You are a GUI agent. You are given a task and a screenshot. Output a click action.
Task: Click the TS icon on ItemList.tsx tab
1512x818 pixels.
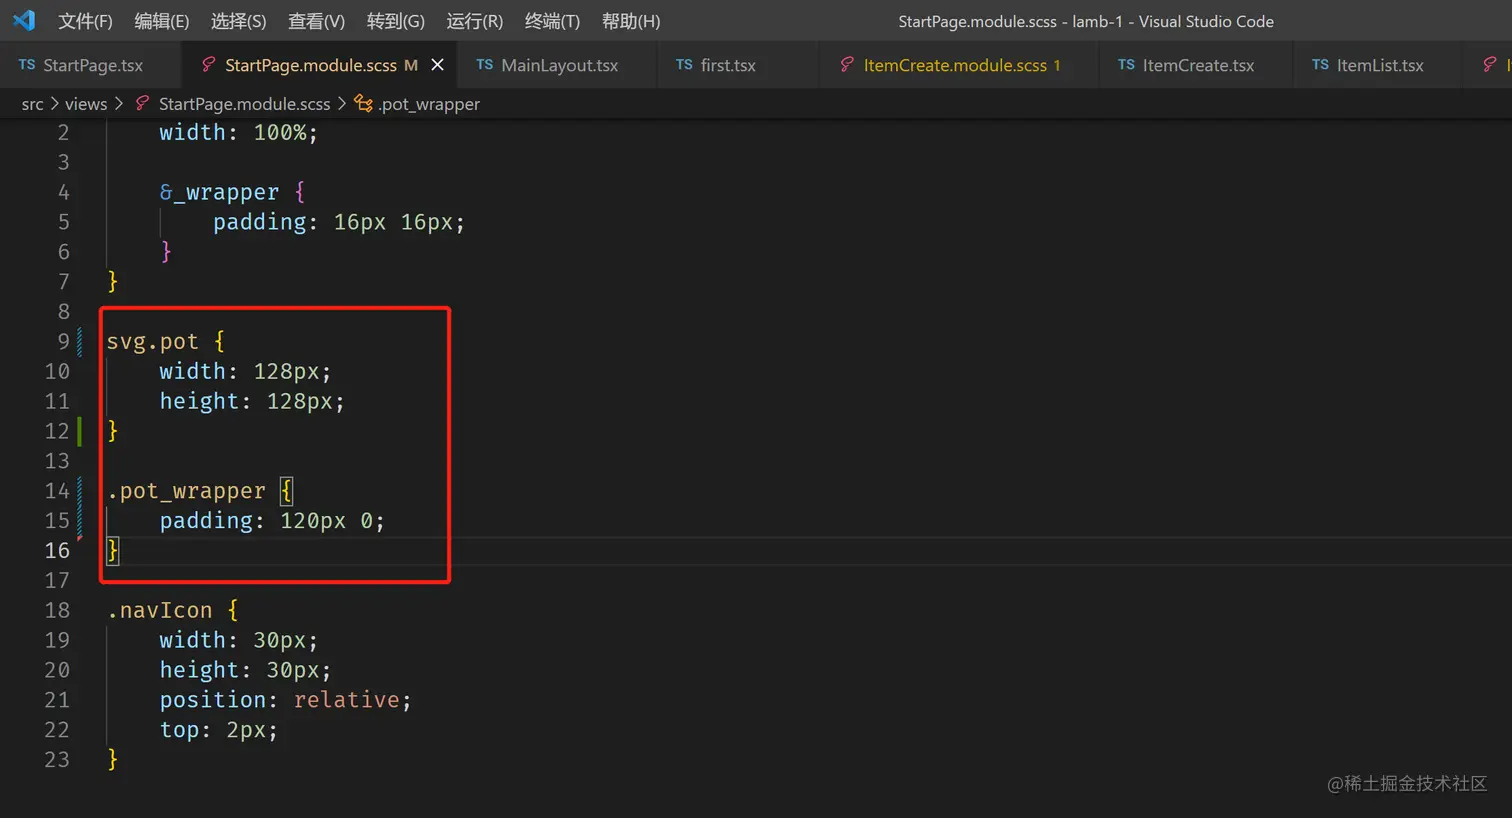pyautogui.click(x=1320, y=65)
